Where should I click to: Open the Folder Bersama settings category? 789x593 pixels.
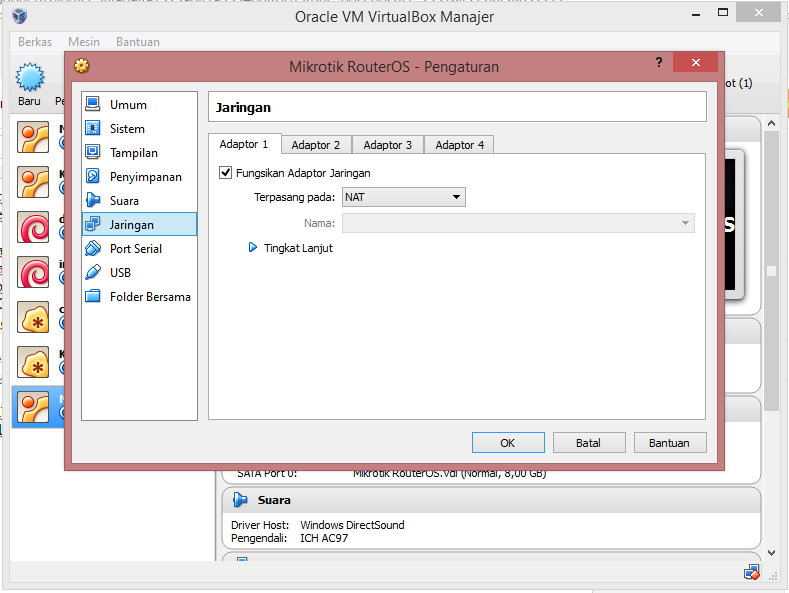139,296
